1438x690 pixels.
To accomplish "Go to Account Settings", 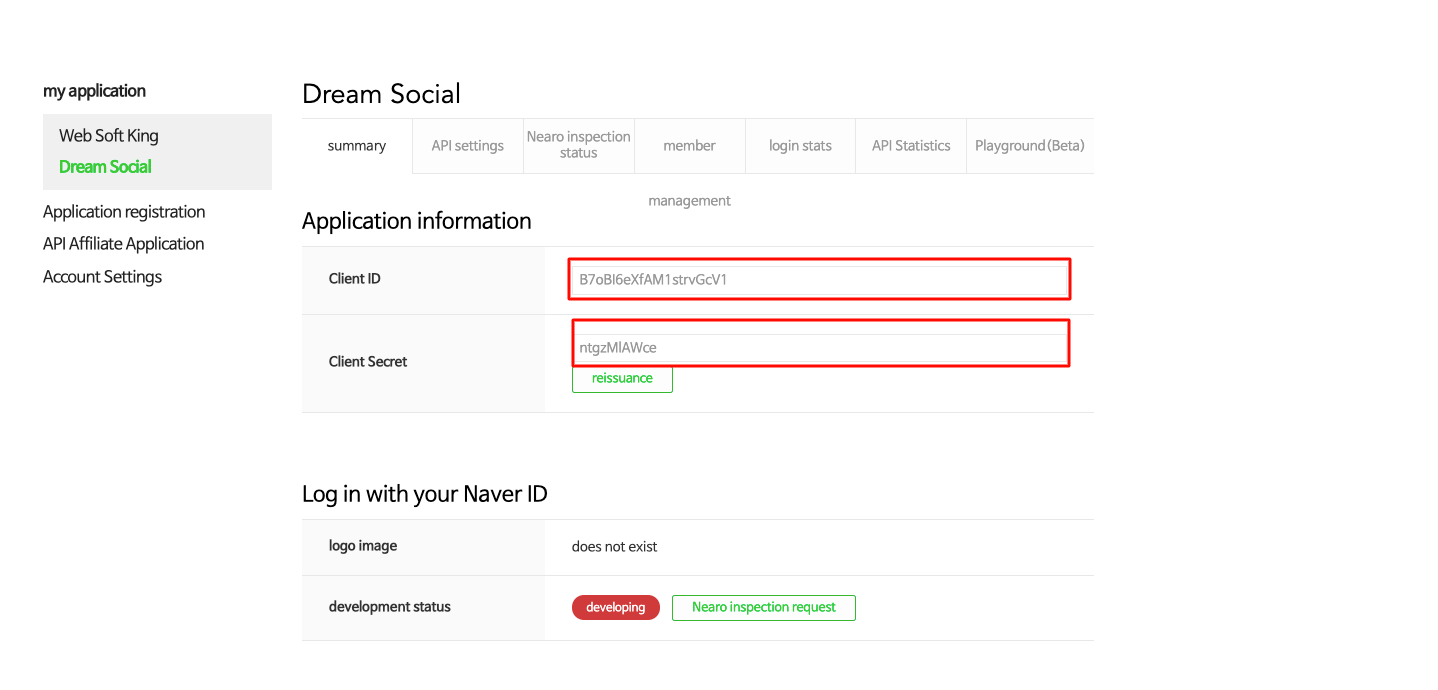I will click(102, 277).
